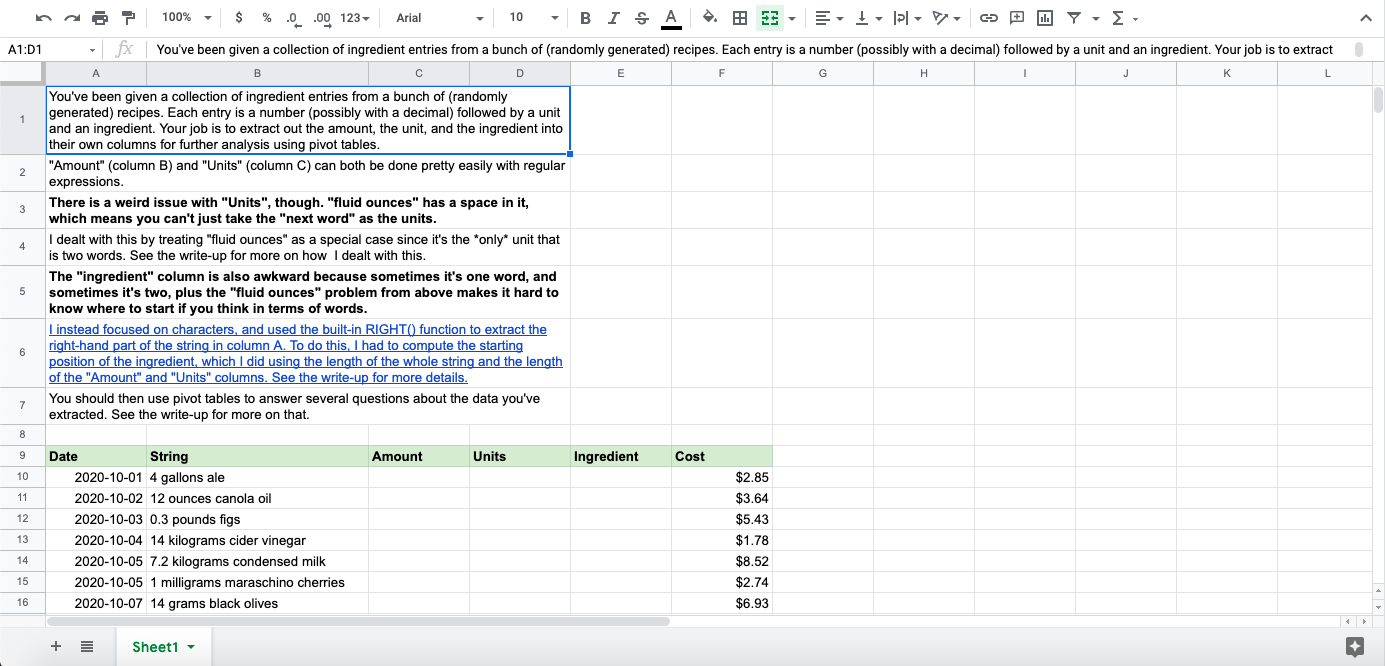Open the Arial font dropdown
This screenshot has height=666, width=1385.
[439, 18]
